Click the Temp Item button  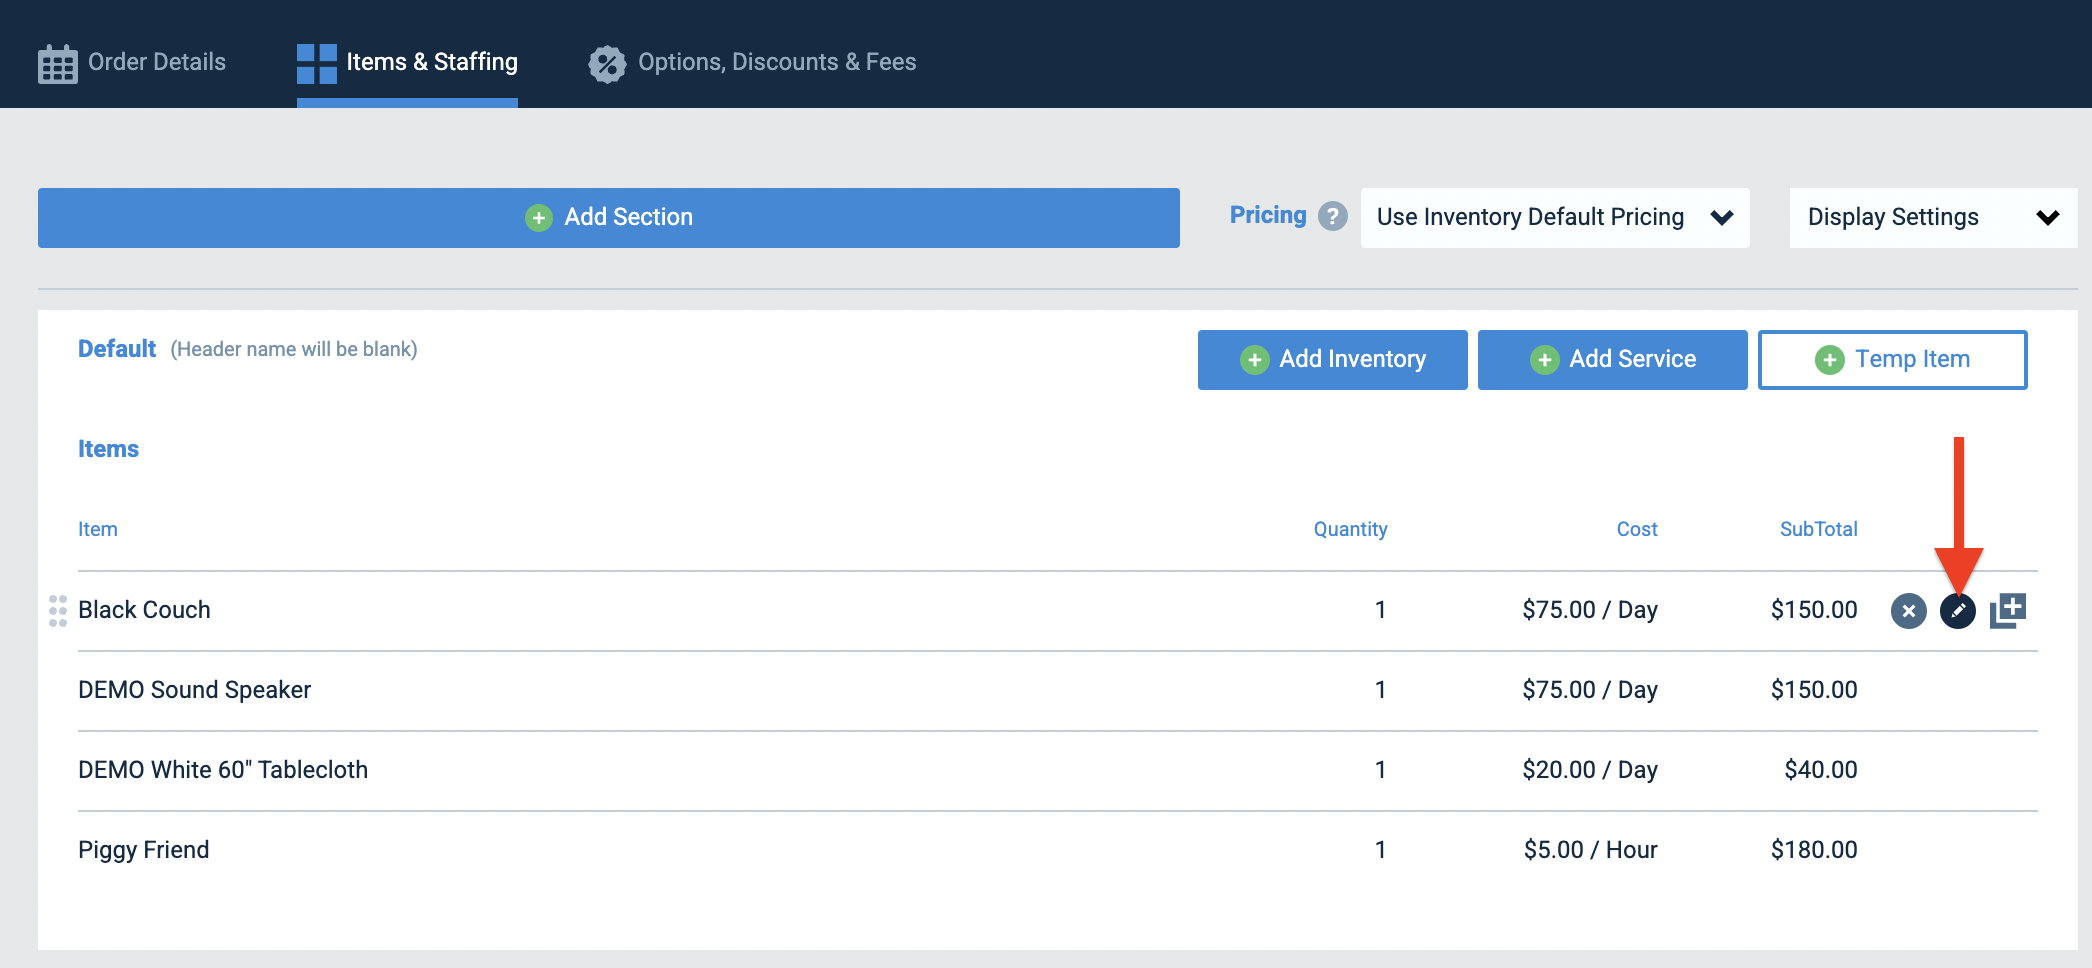1893,359
